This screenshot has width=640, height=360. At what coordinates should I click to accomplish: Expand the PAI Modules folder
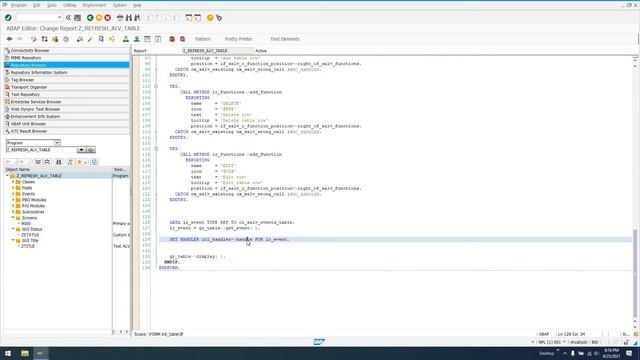point(13,206)
